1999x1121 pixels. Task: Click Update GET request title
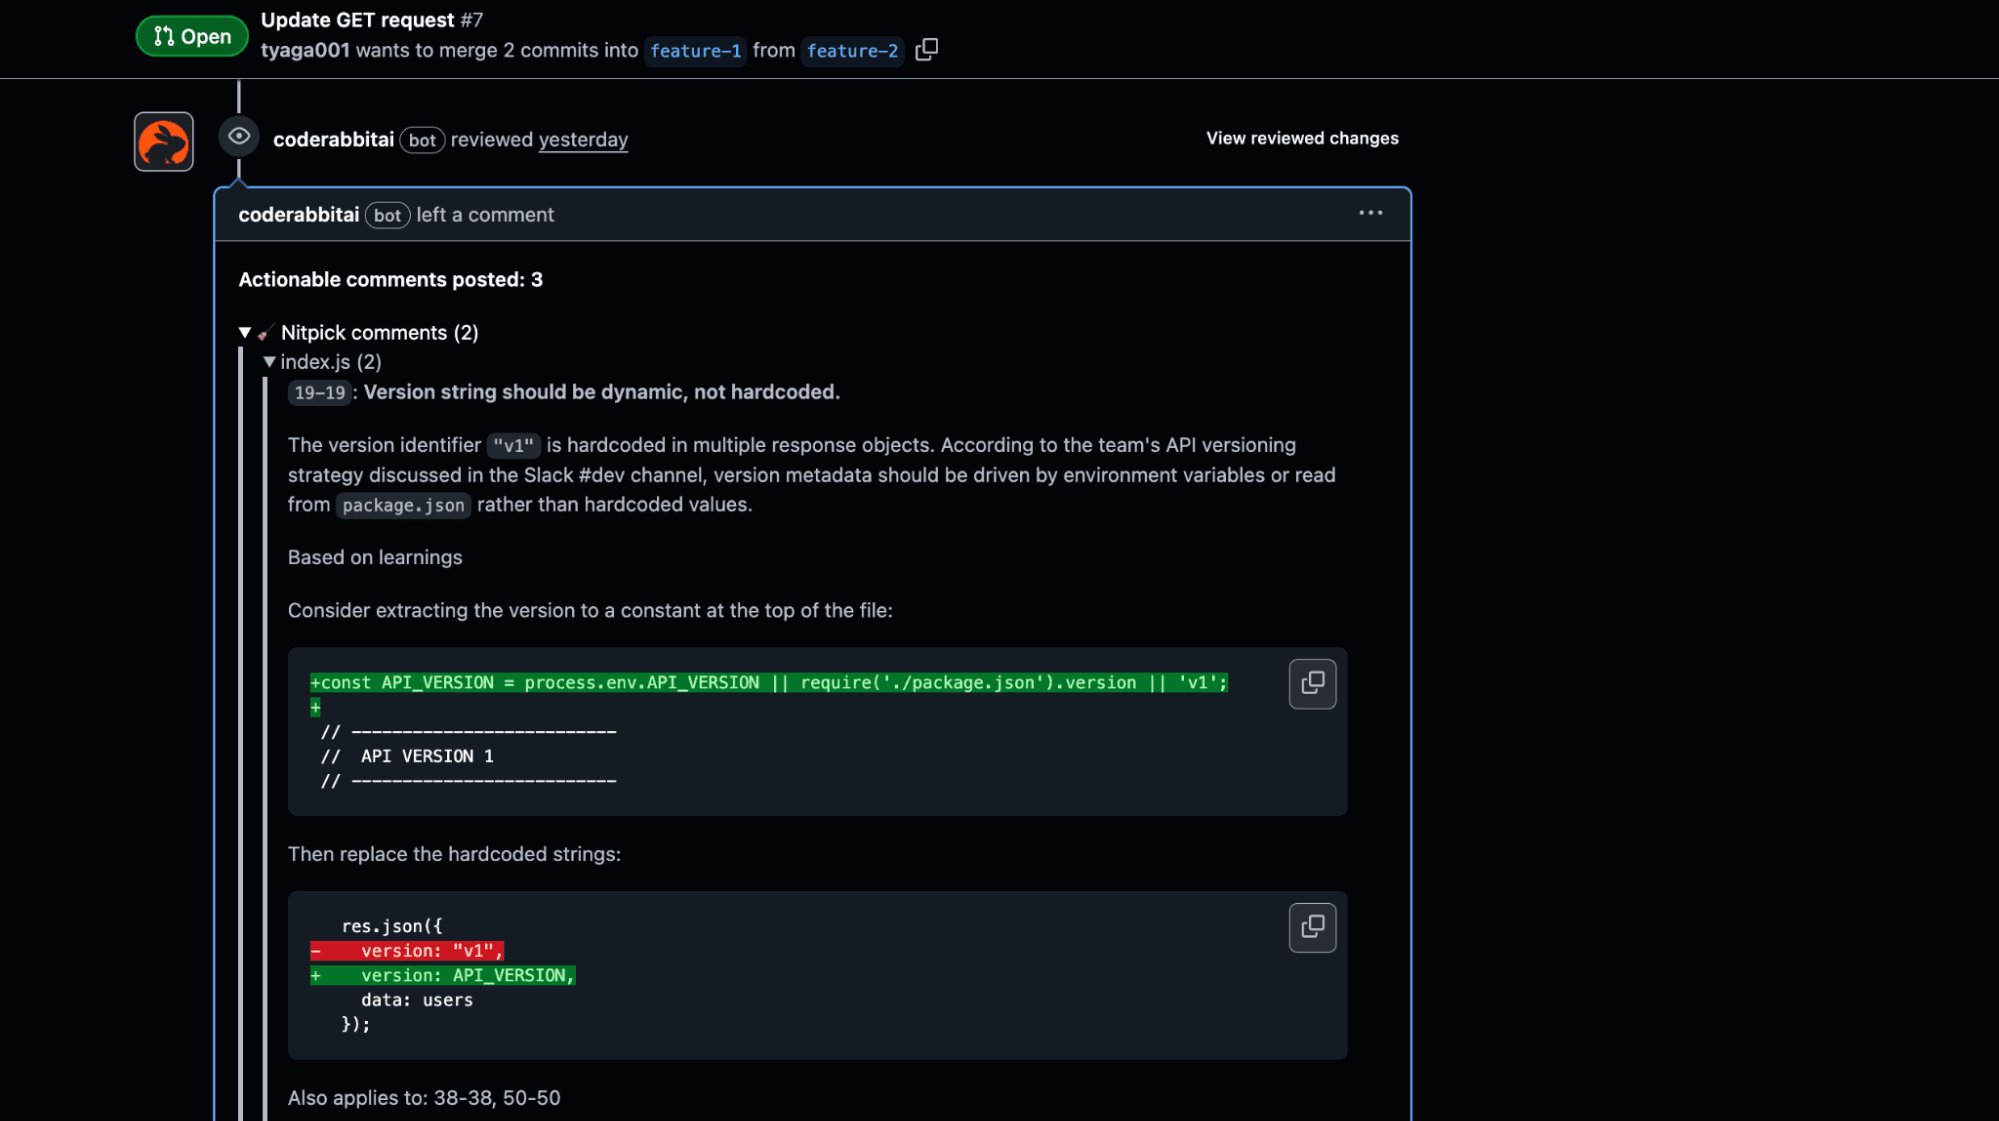coord(357,20)
